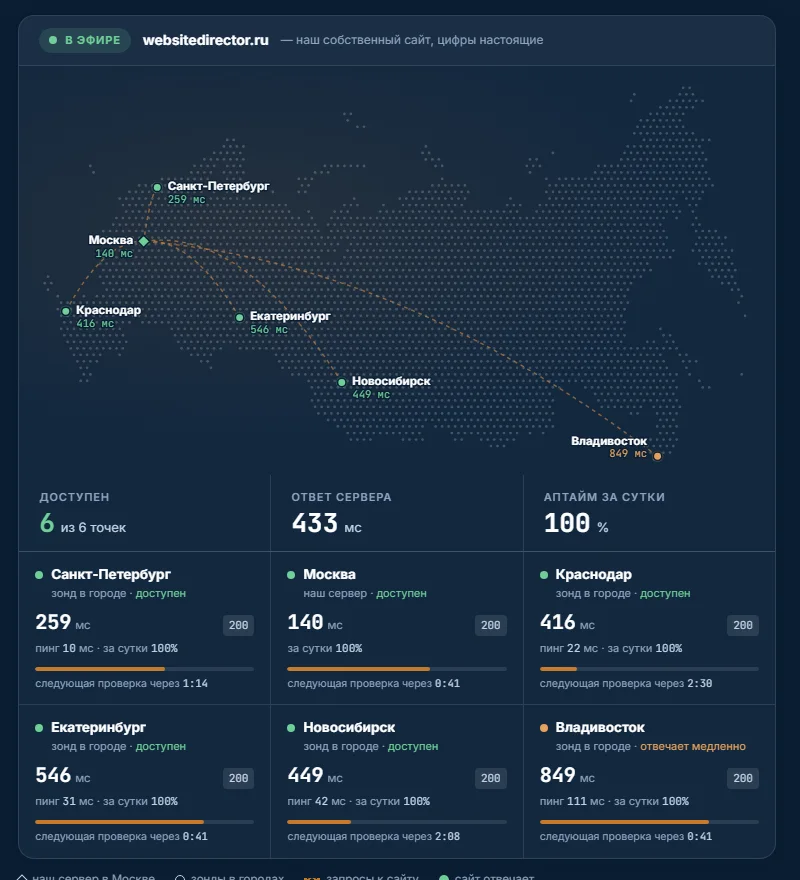
Task: Click the orange status dot in Владивосток card
Action: 543,728
